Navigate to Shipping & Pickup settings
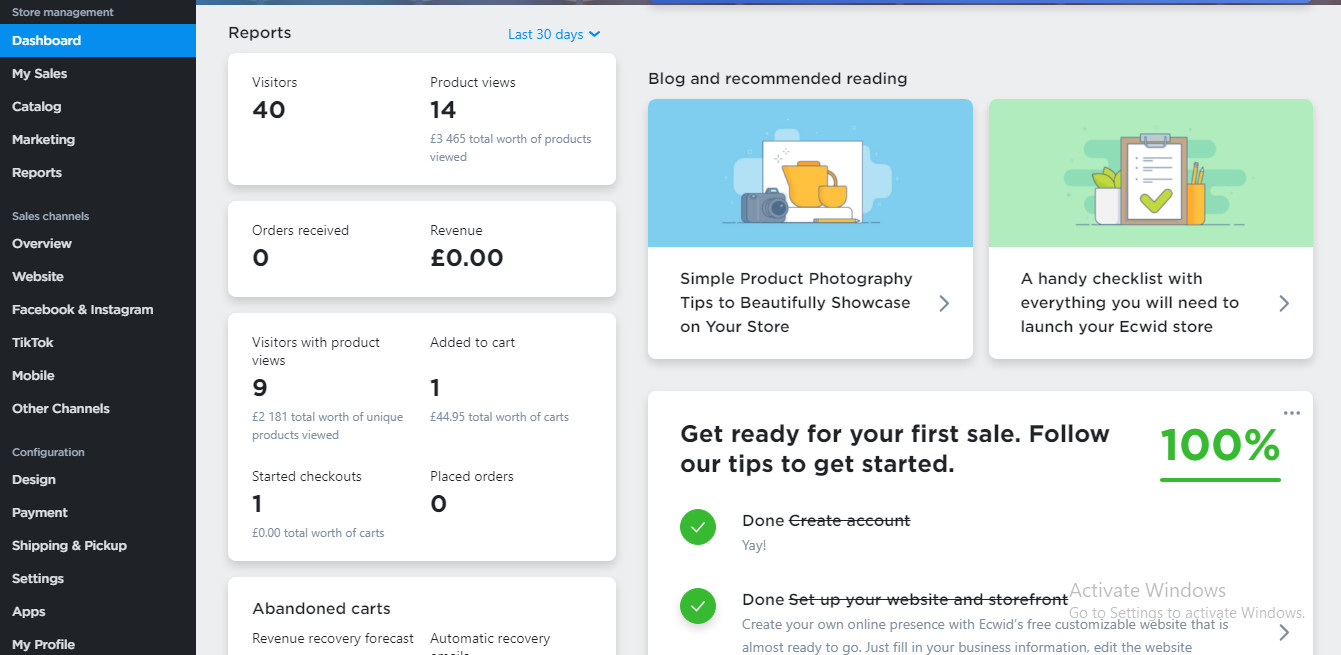 (70, 545)
